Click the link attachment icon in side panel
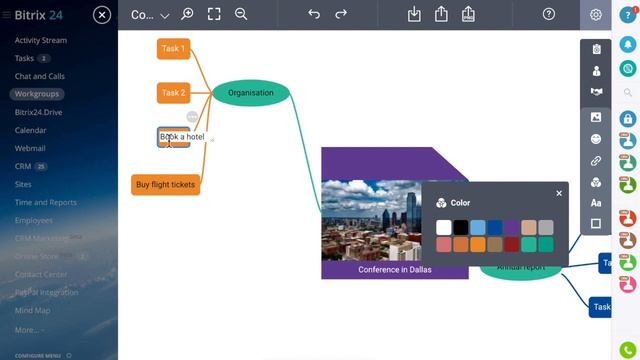The width and height of the screenshot is (640, 360). coord(596,161)
